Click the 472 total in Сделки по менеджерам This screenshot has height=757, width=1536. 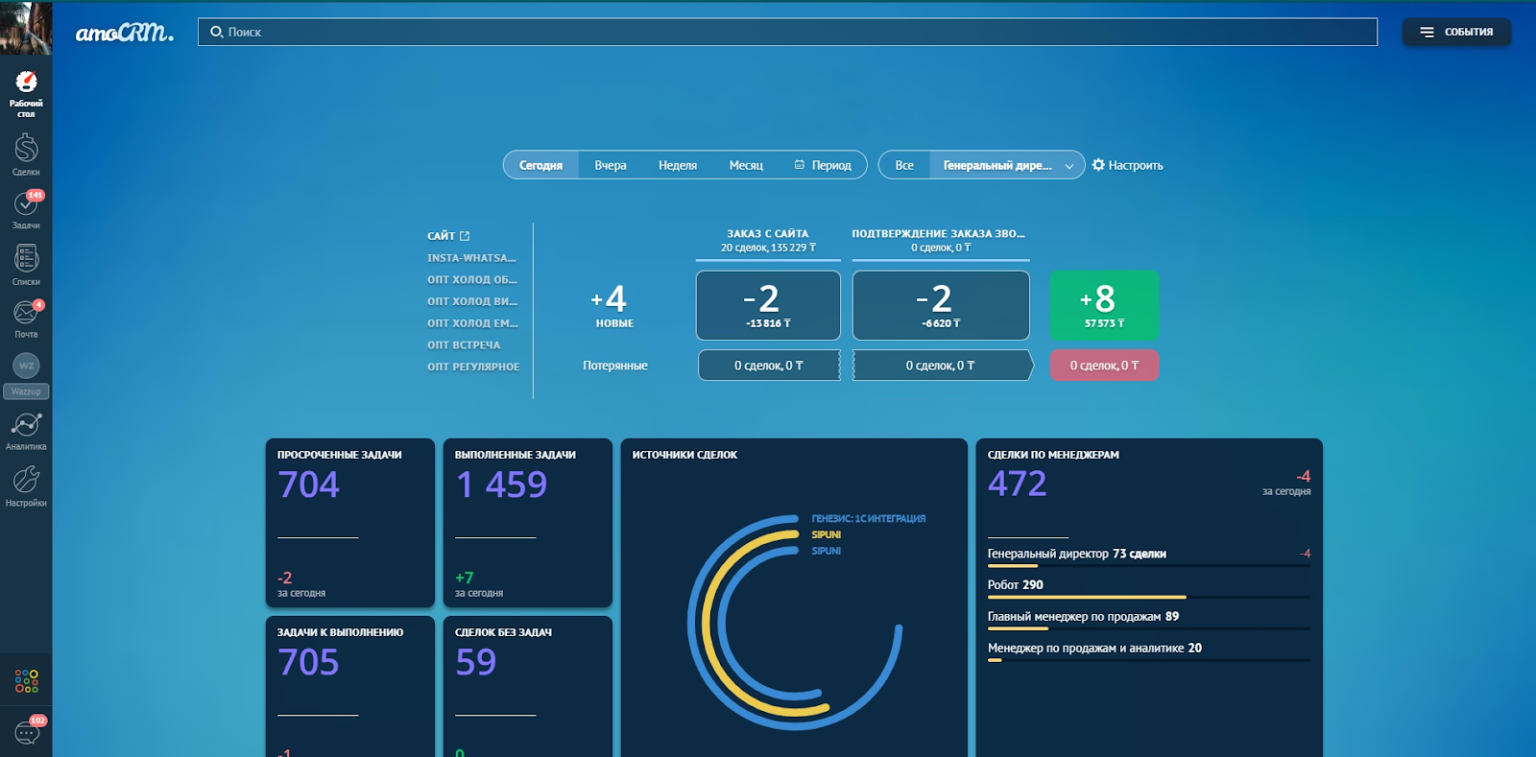click(1017, 484)
